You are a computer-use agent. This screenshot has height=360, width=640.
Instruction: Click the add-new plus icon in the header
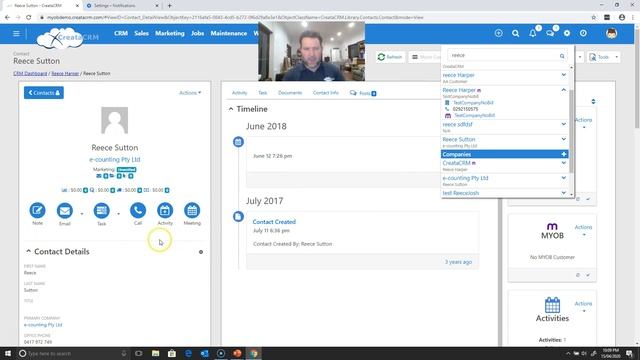(x=498, y=33)
